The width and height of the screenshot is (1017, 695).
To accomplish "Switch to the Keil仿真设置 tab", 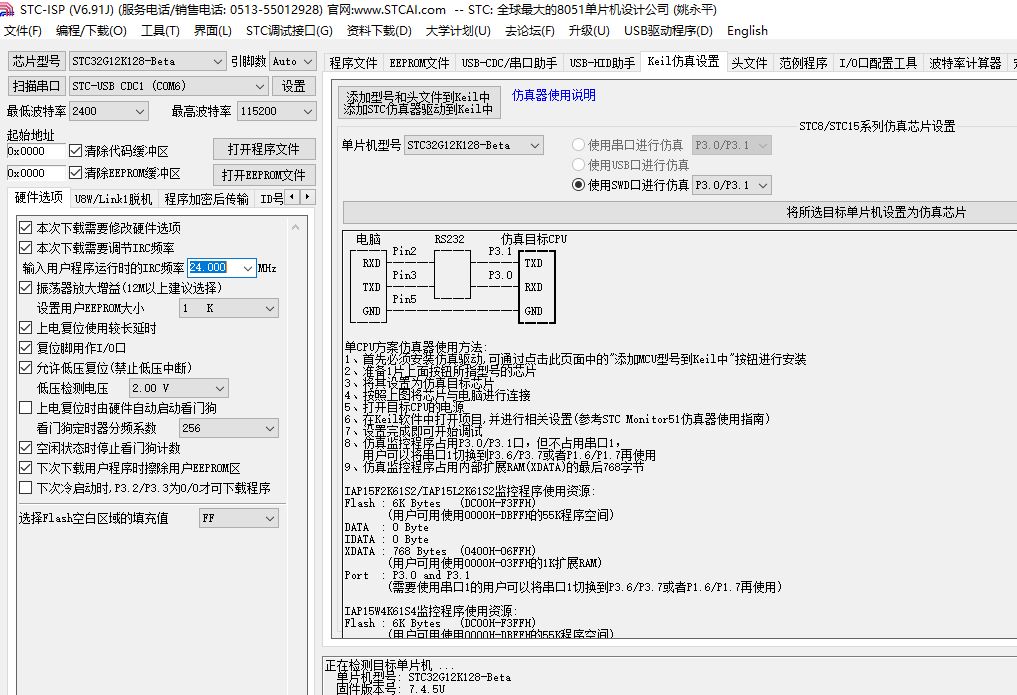I will point(684,61).
